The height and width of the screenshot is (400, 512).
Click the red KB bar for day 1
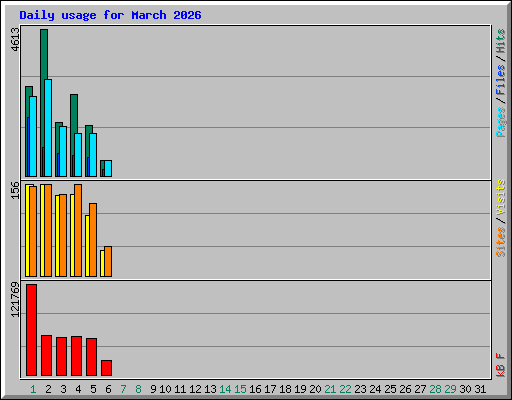[31, 330]
